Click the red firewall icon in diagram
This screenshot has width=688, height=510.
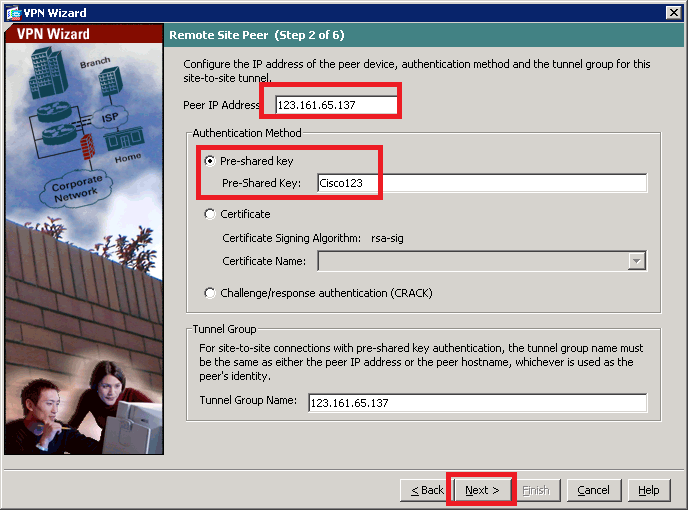tap(88, 148)
